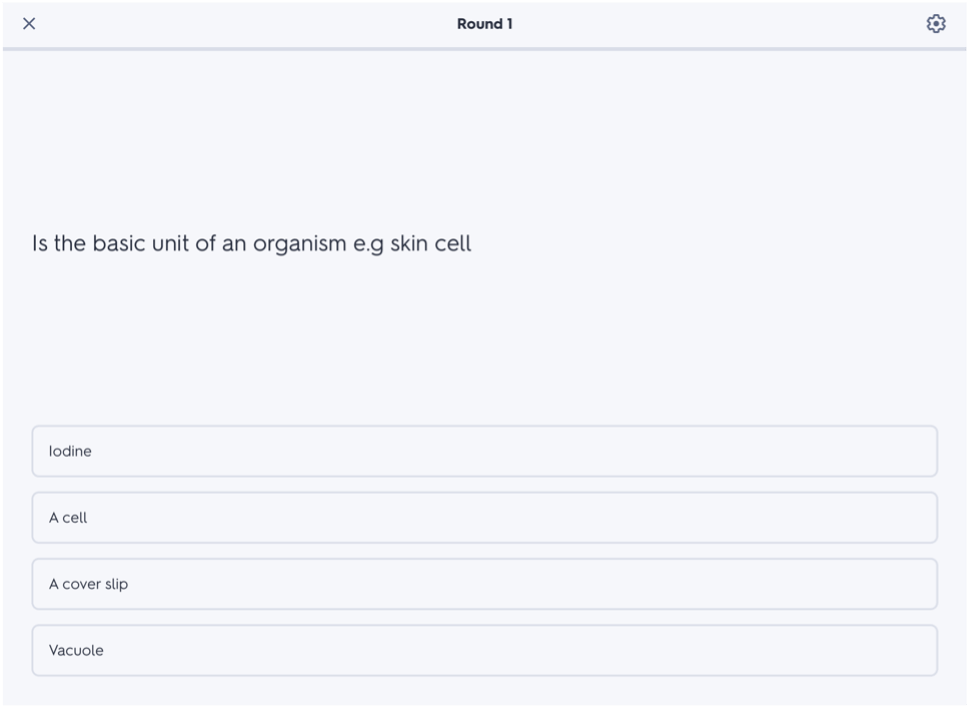
Task: Open the settings gear icon
Action: point(935,24)
